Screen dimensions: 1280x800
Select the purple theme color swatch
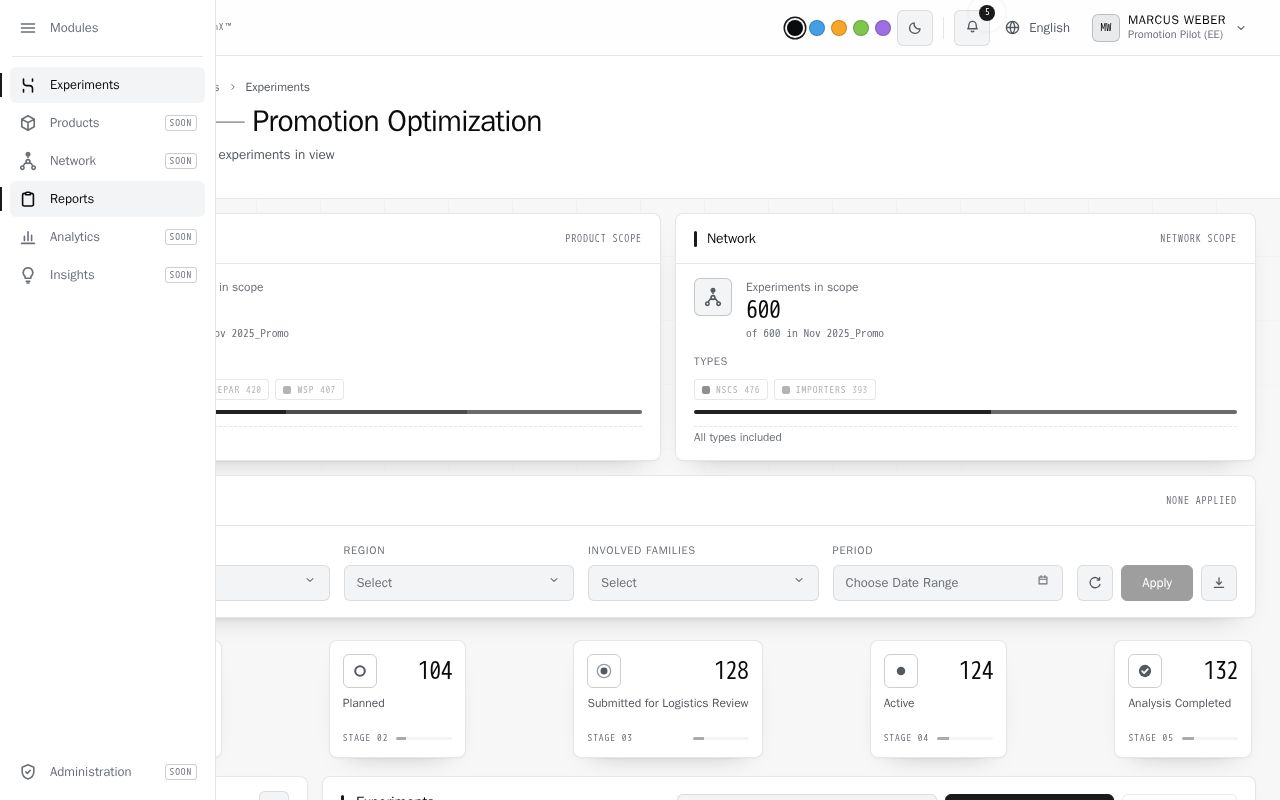click(883, 28)
